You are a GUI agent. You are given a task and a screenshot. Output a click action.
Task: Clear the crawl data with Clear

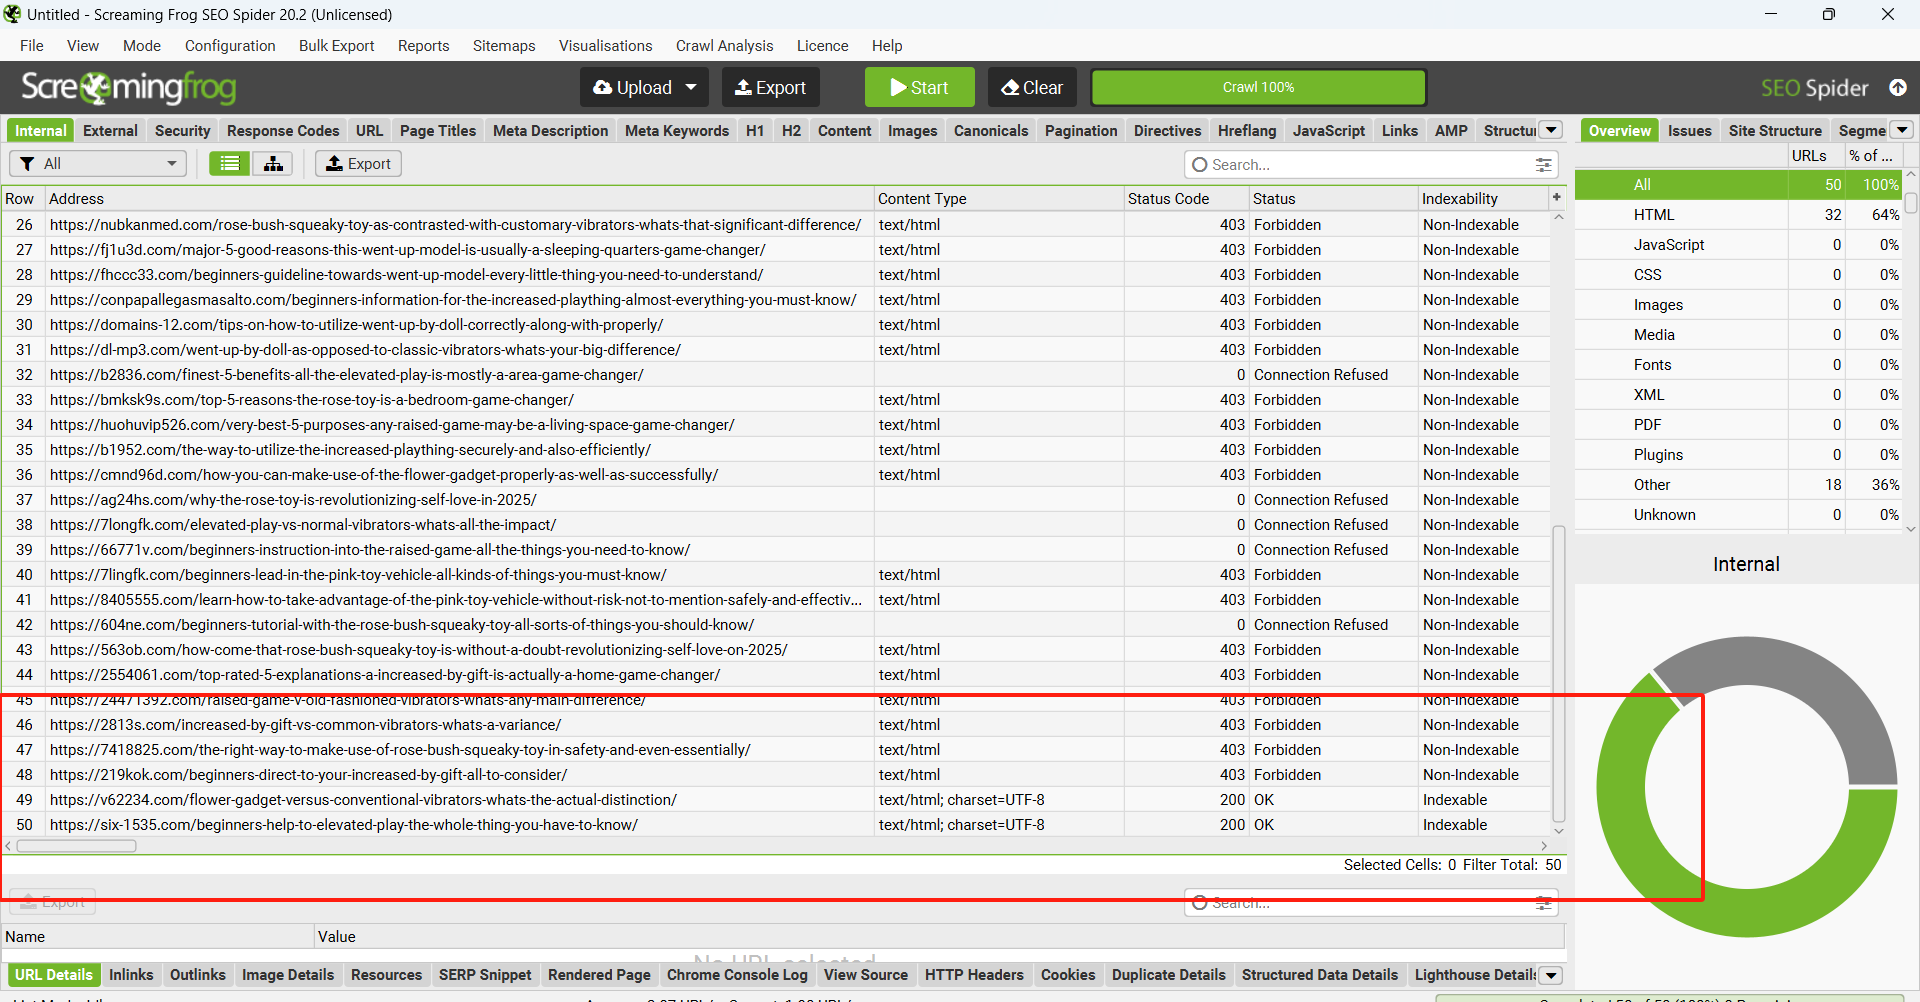click(1032, 88)
